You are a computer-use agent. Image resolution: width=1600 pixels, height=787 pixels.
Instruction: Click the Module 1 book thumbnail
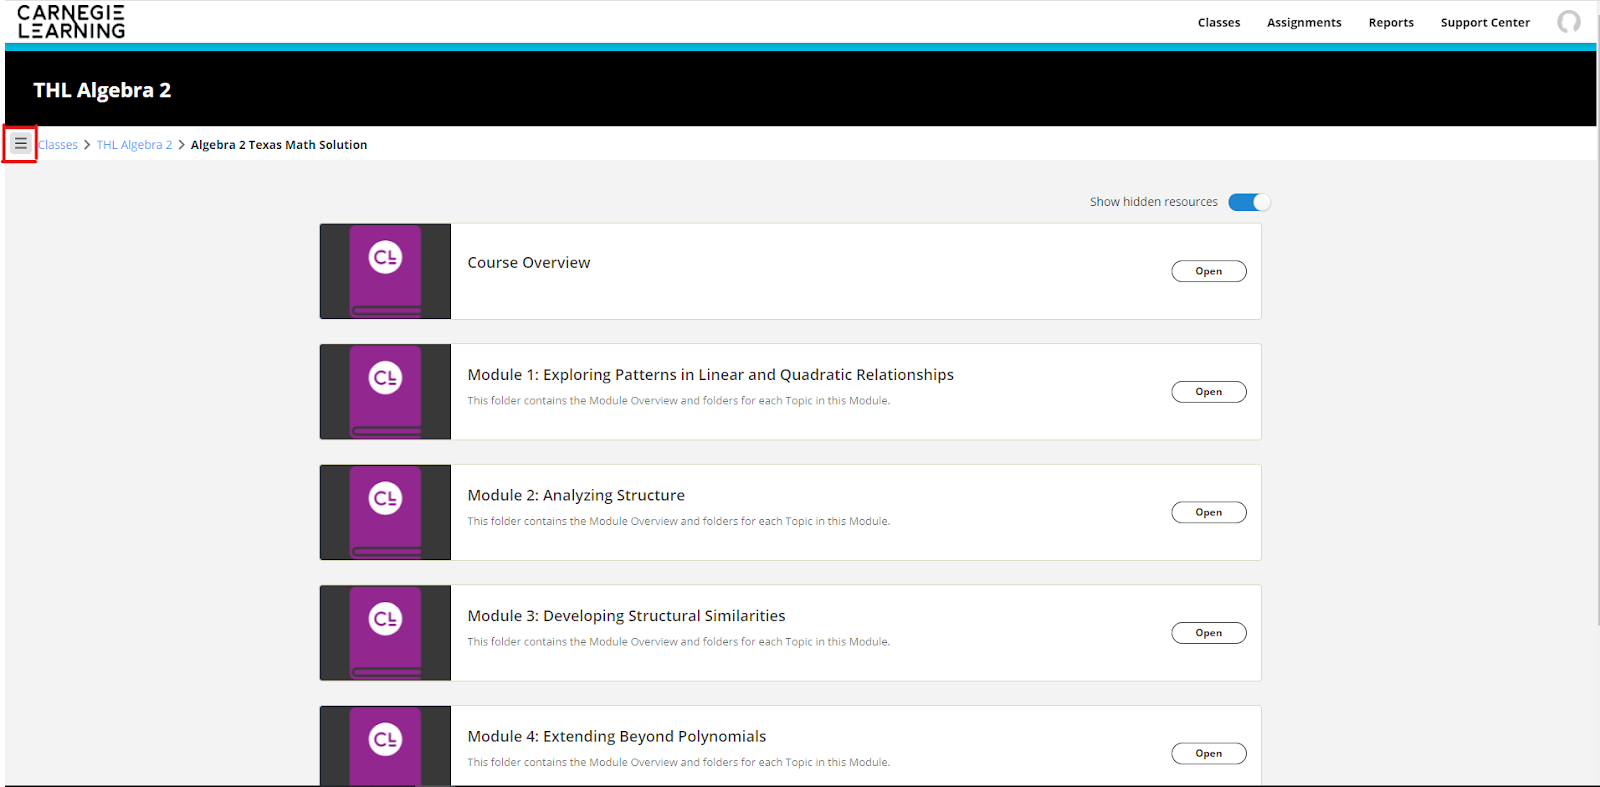coord(385,392)
